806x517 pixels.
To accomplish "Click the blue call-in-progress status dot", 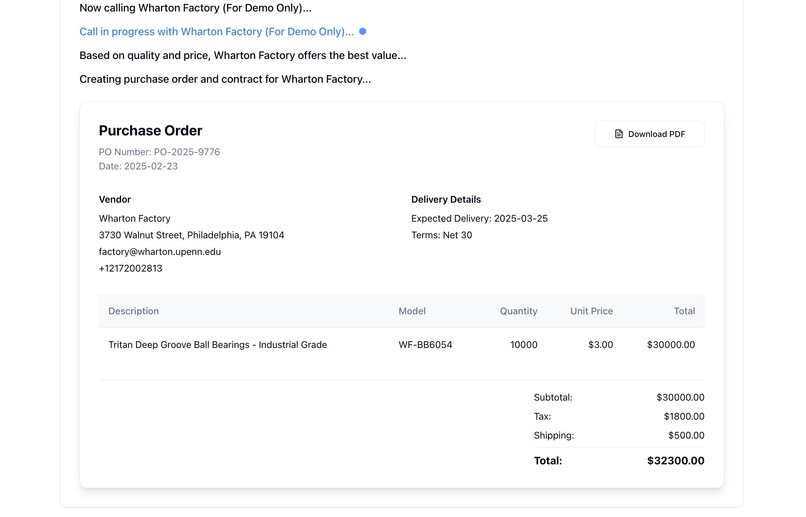I will tap(362, 32).
